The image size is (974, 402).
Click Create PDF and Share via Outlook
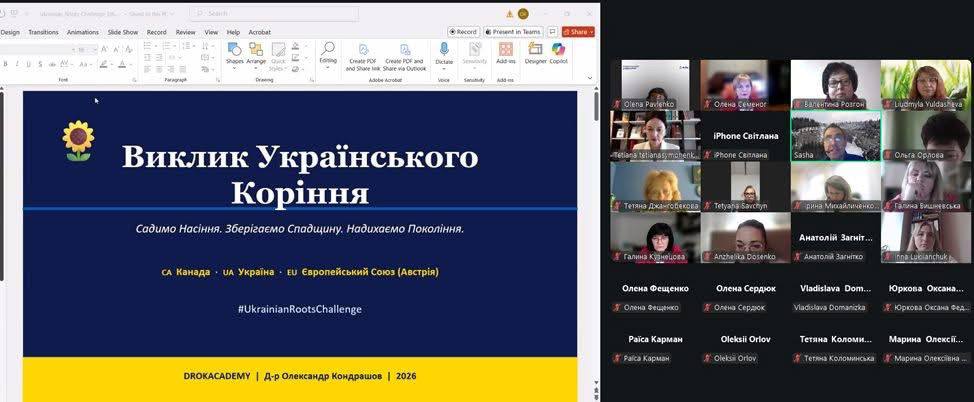click(404, 57)
